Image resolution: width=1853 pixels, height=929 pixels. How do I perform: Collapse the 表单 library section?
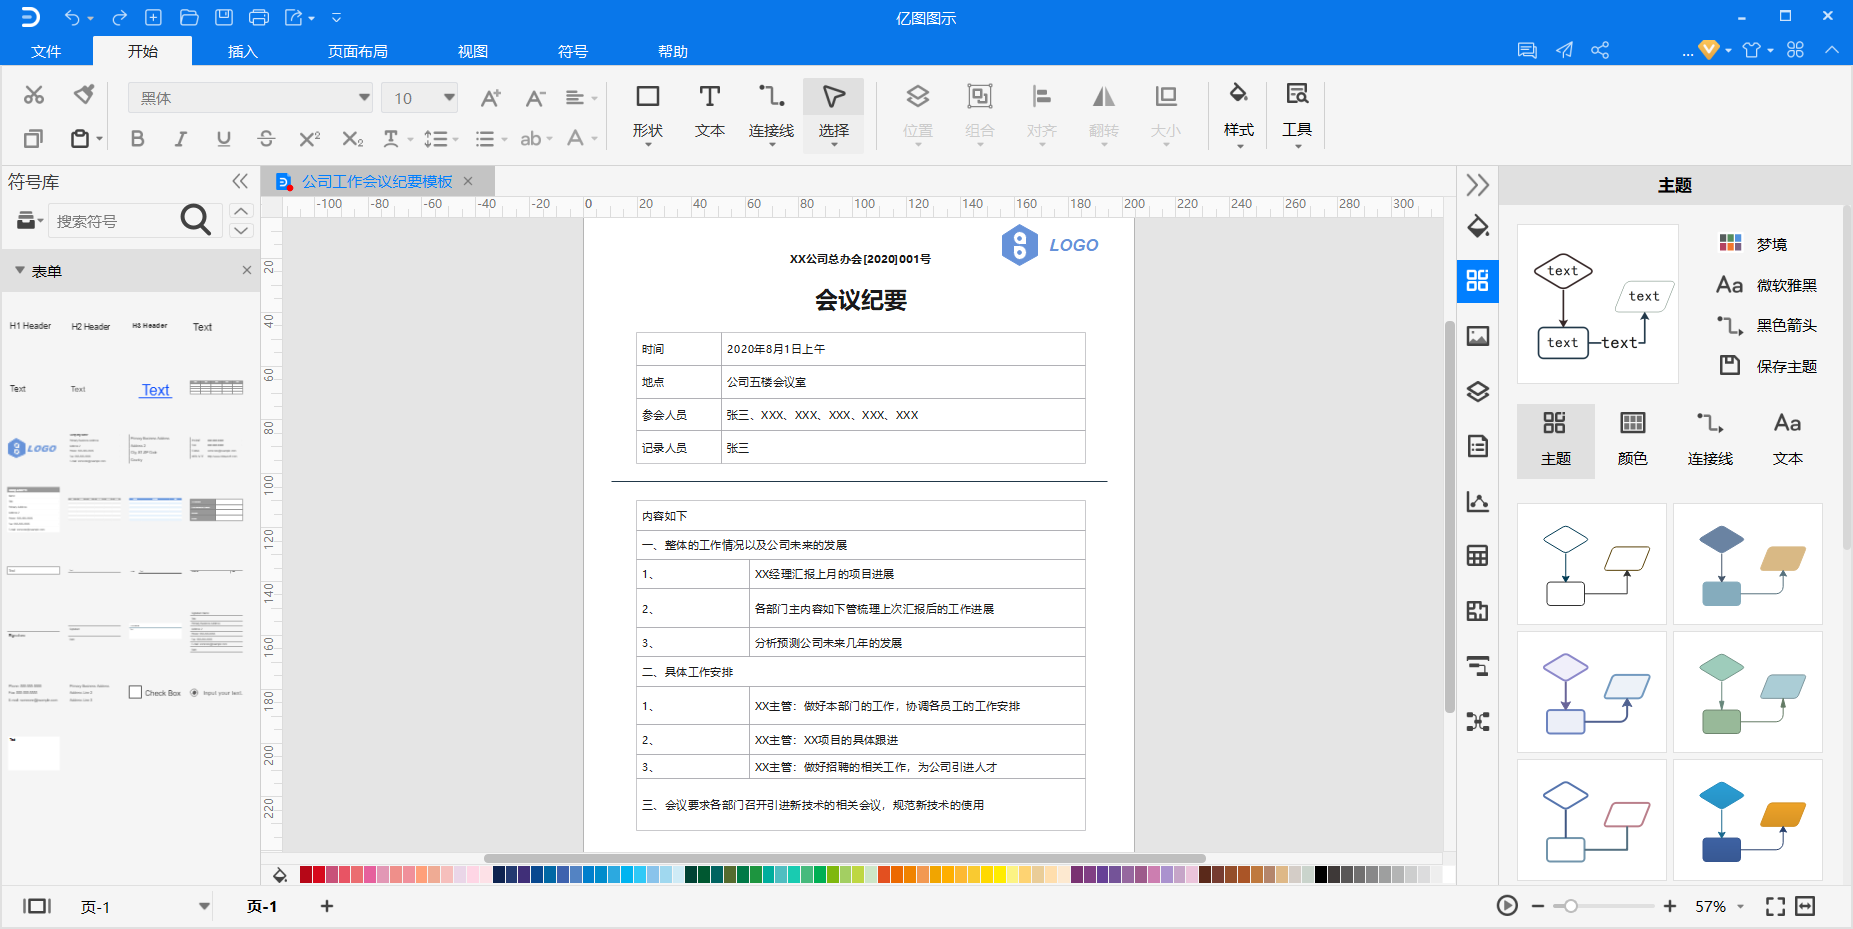click(x=19, y=270)
